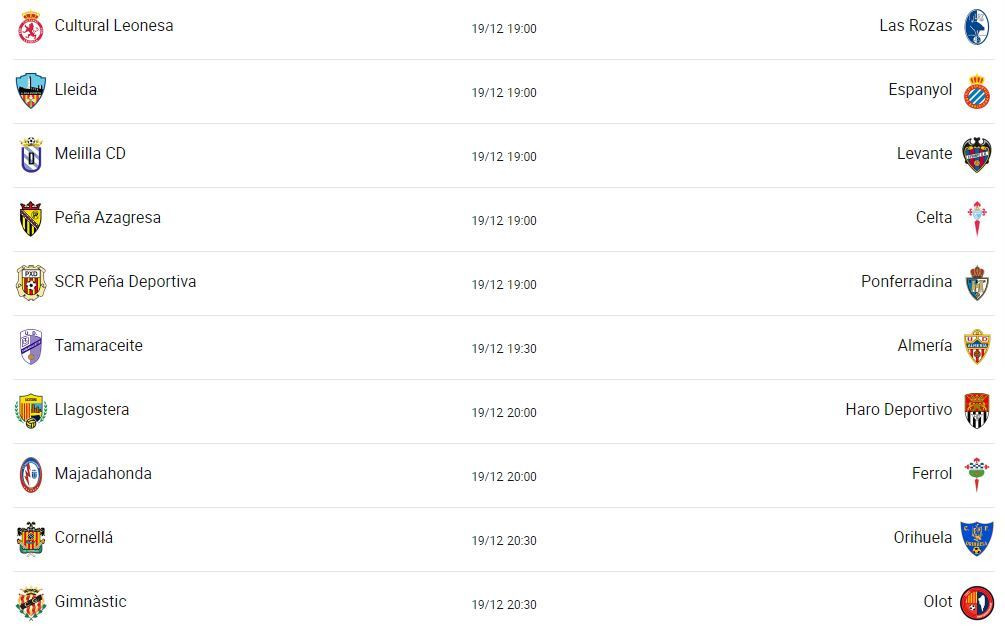The width and height of the screenshot is (1005, 627).
Task: Click the Cultural Leonesa club crest
Action: 30,28
